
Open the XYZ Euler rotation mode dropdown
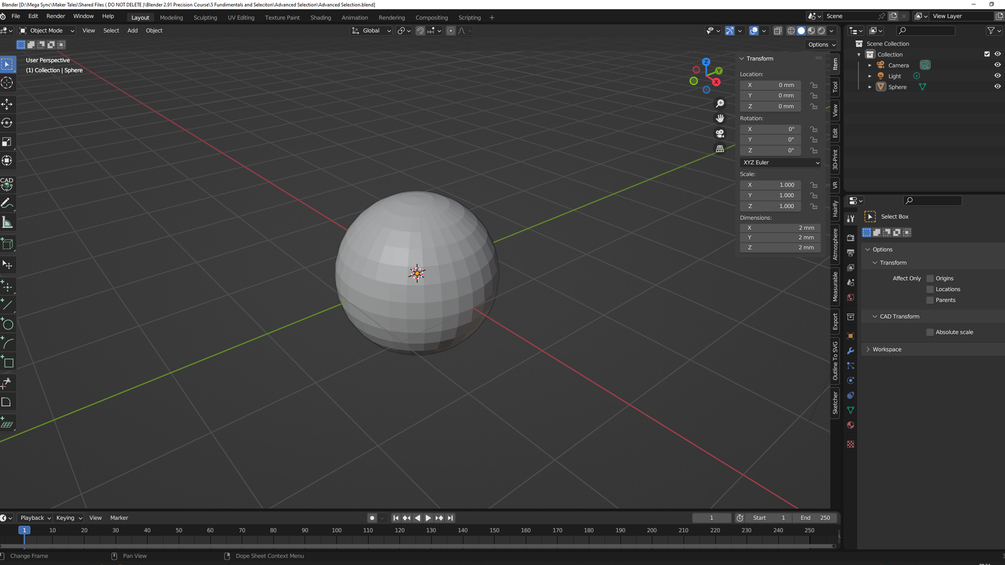click(780, 162)
